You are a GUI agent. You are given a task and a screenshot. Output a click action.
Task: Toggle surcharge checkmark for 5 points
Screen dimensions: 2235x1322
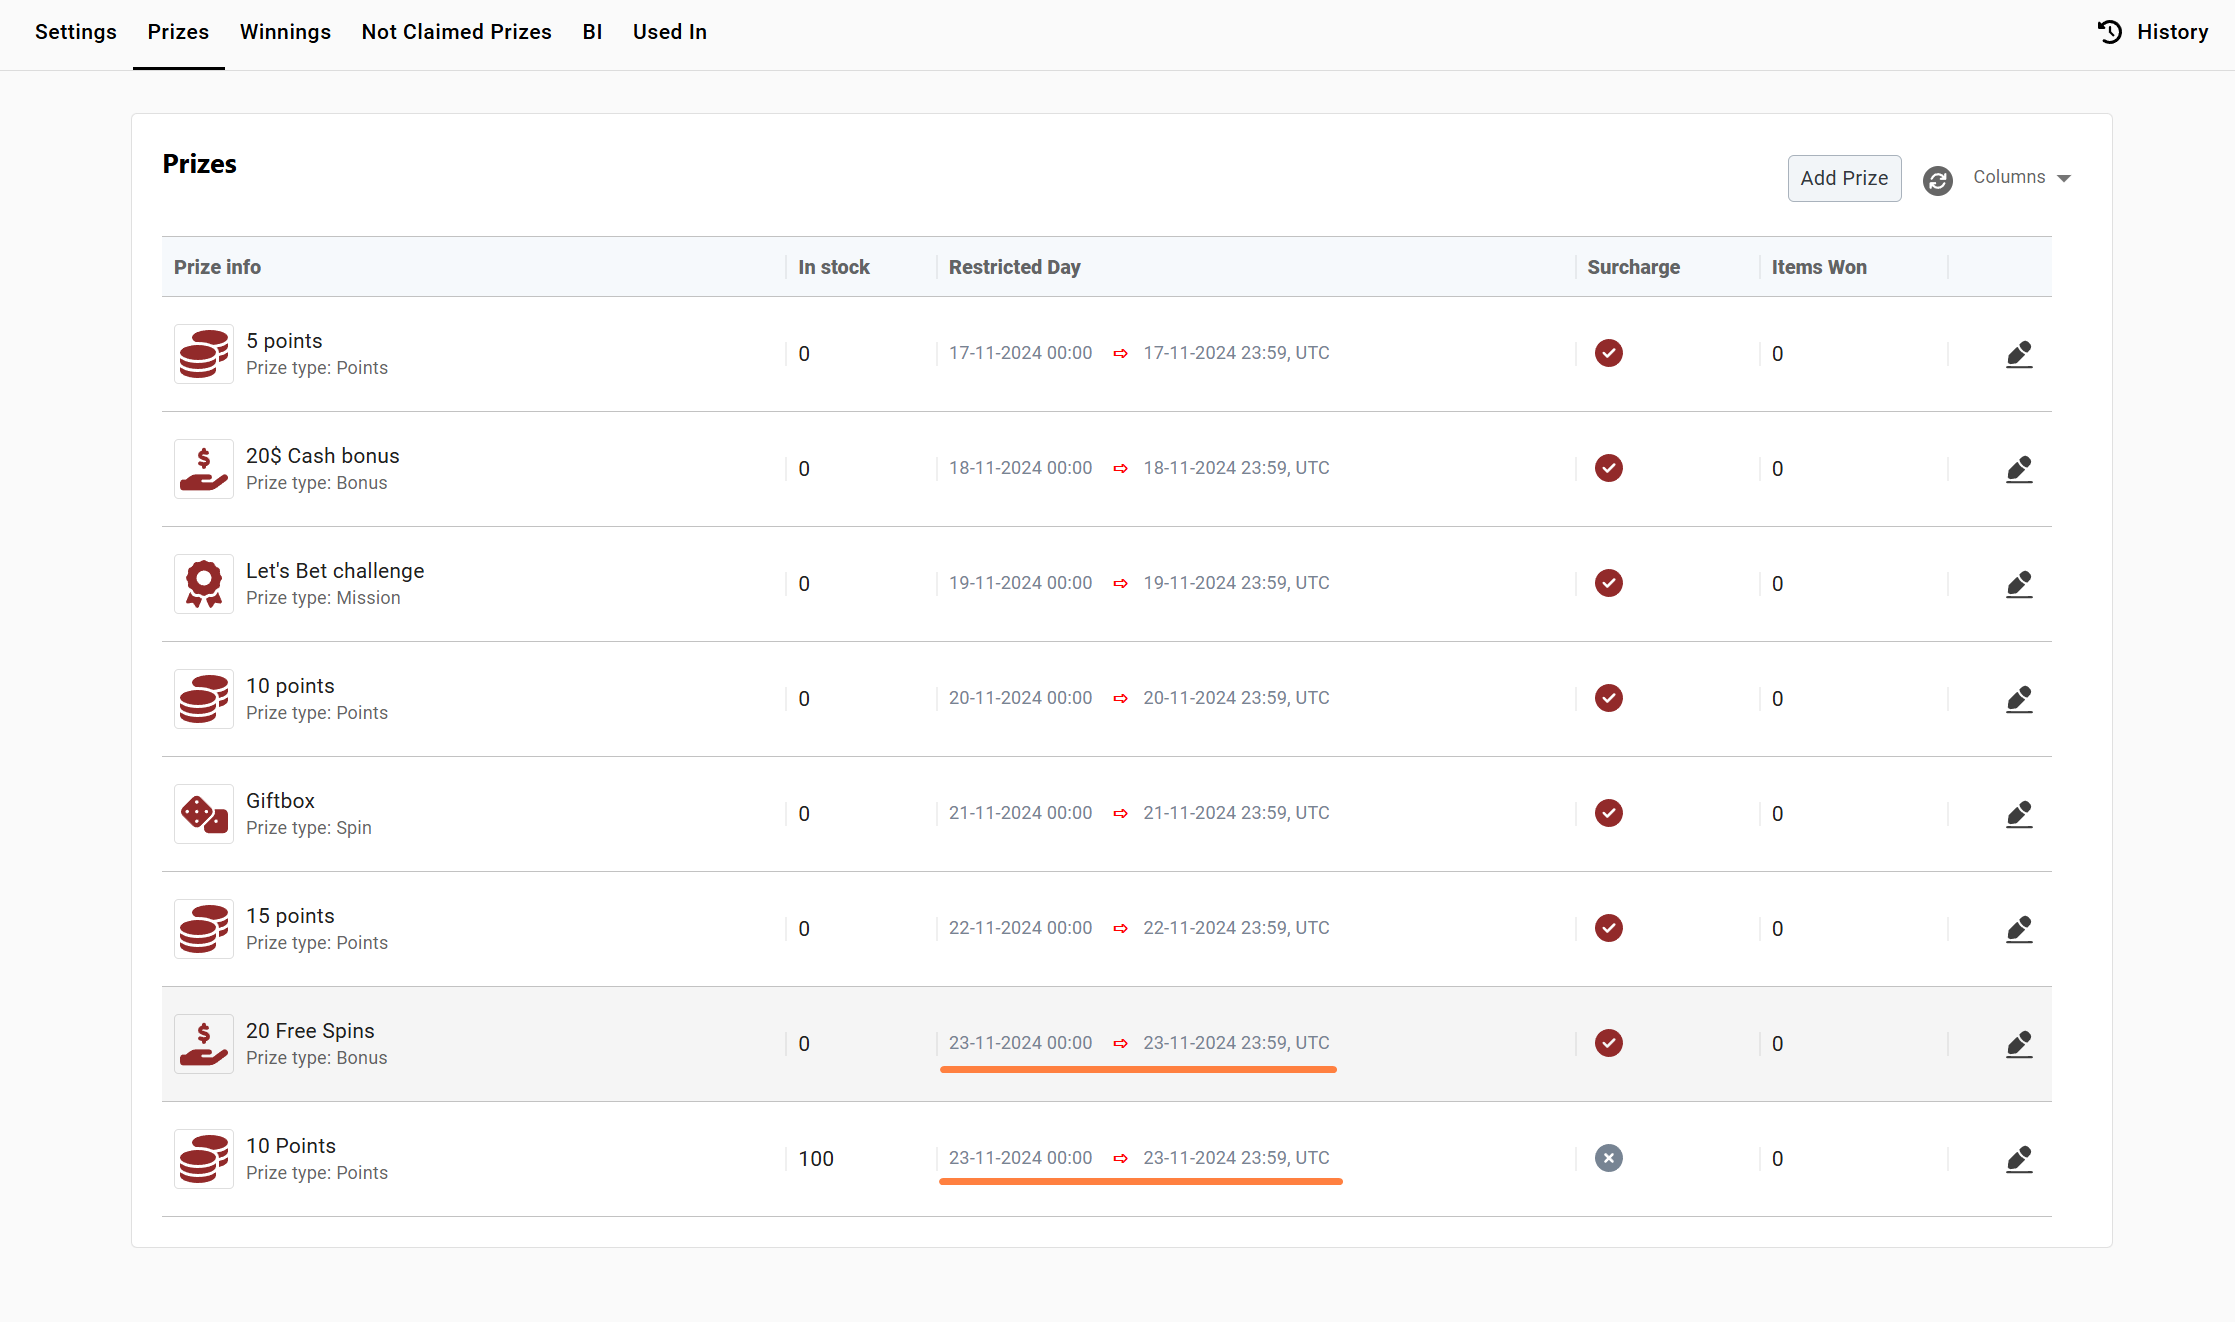click(1608, 353)
